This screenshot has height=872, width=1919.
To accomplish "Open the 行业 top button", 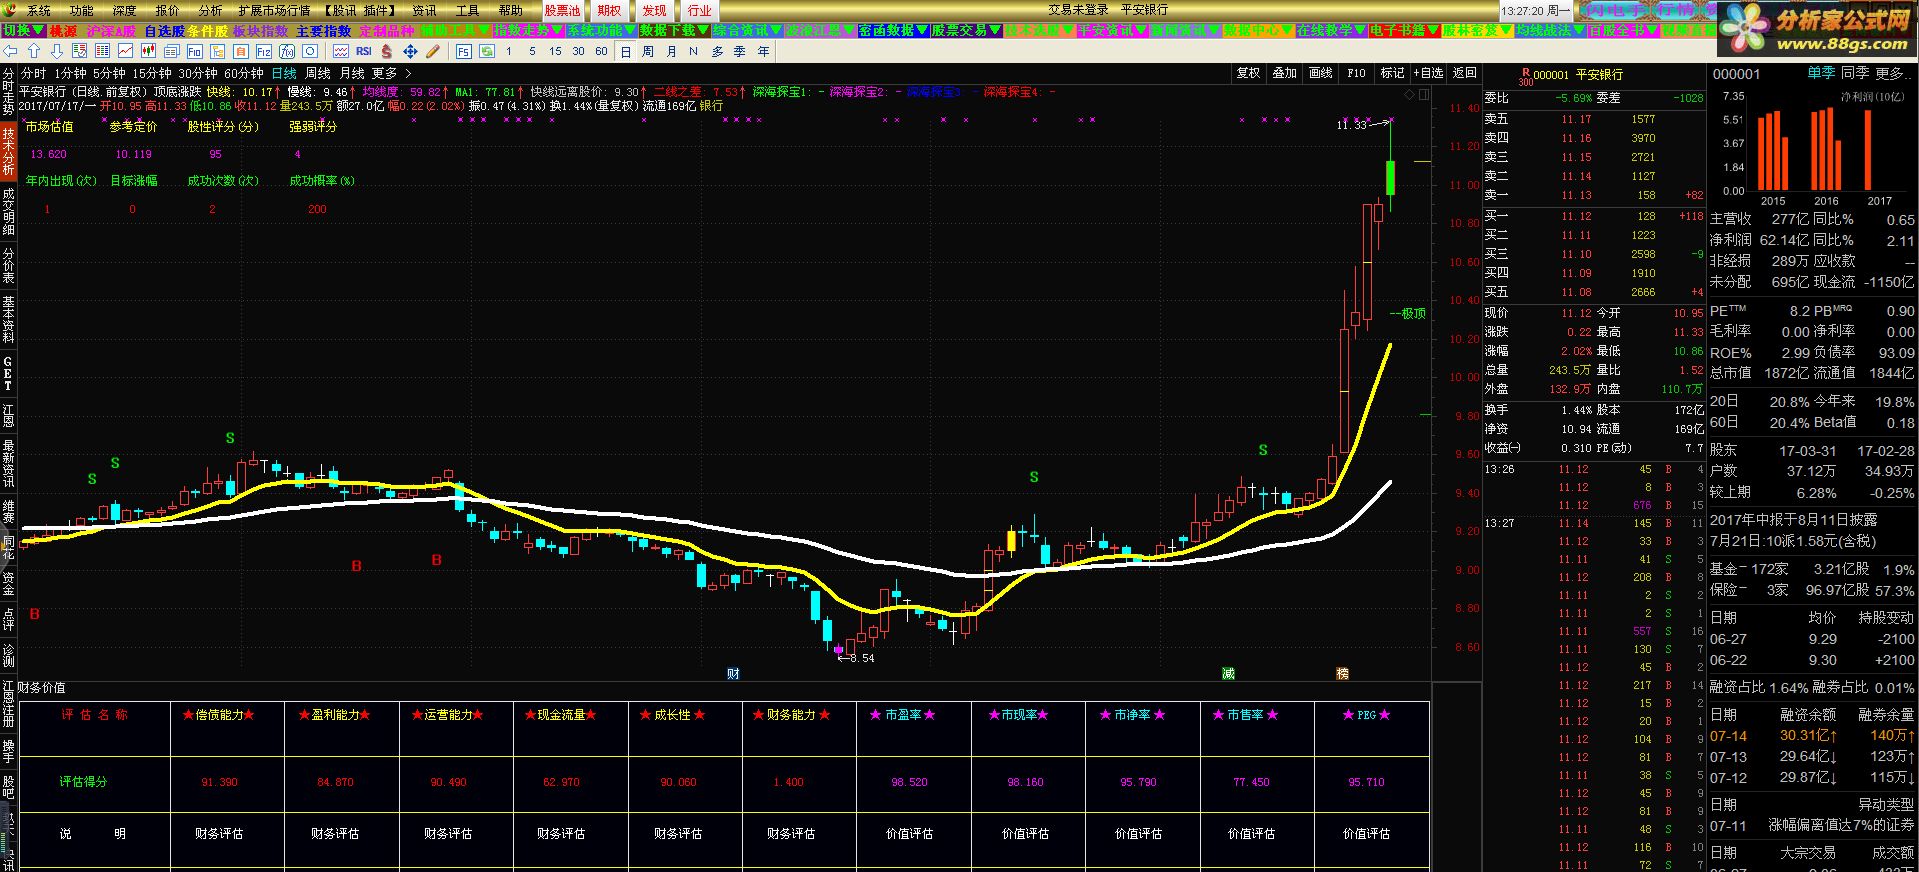I will [x=700, y=10].
